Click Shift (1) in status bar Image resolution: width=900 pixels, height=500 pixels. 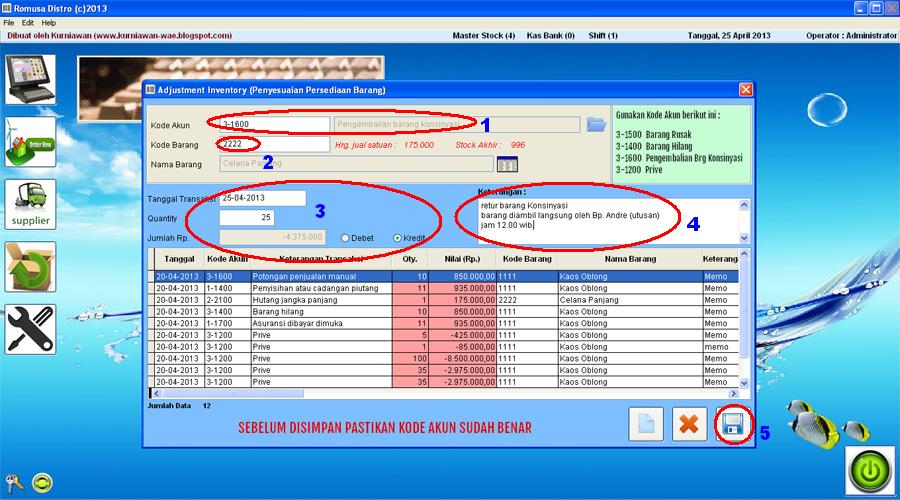coord(603,36)
